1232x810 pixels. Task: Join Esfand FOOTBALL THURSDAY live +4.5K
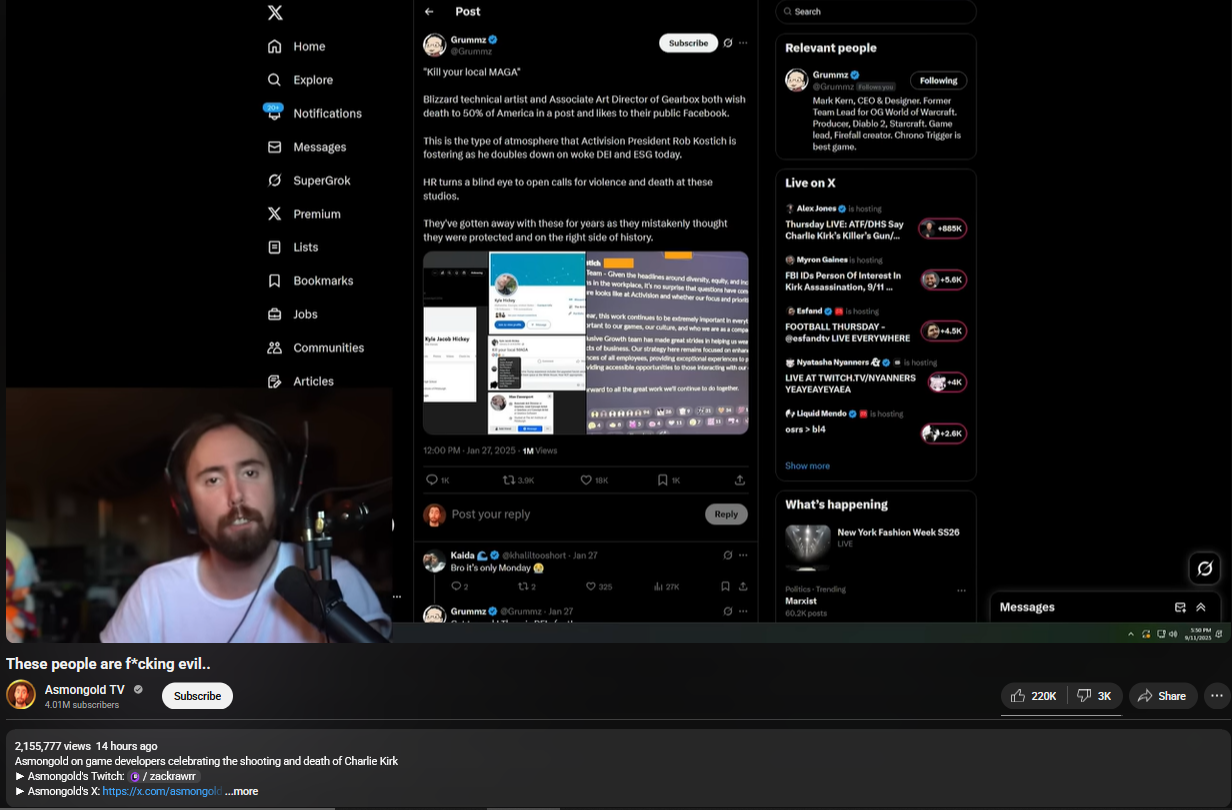[x=943, y=331]
